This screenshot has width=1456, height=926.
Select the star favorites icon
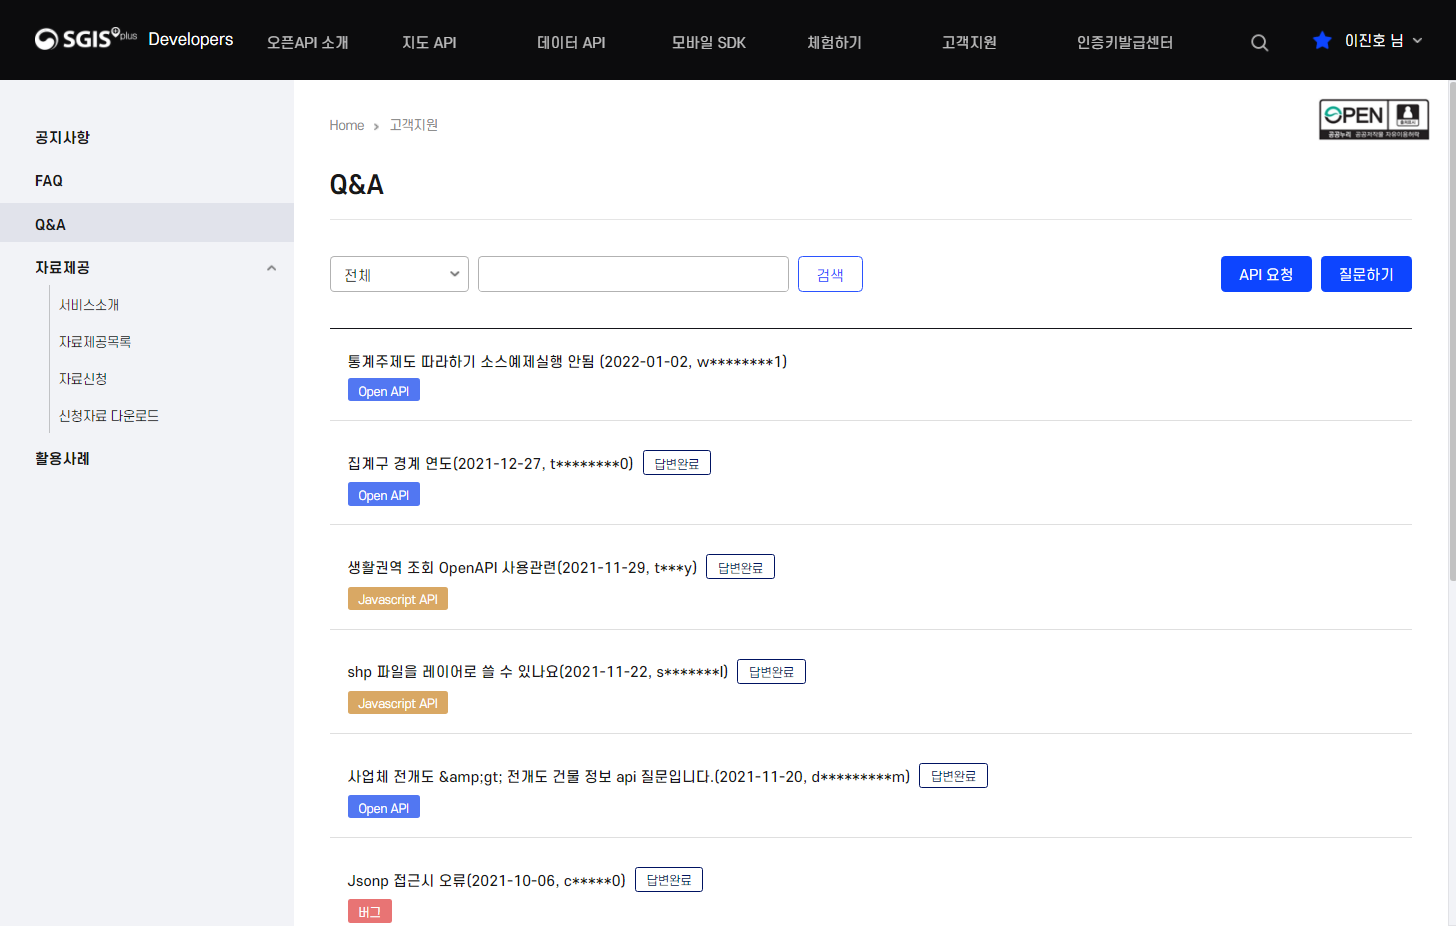click(1322, 40)
